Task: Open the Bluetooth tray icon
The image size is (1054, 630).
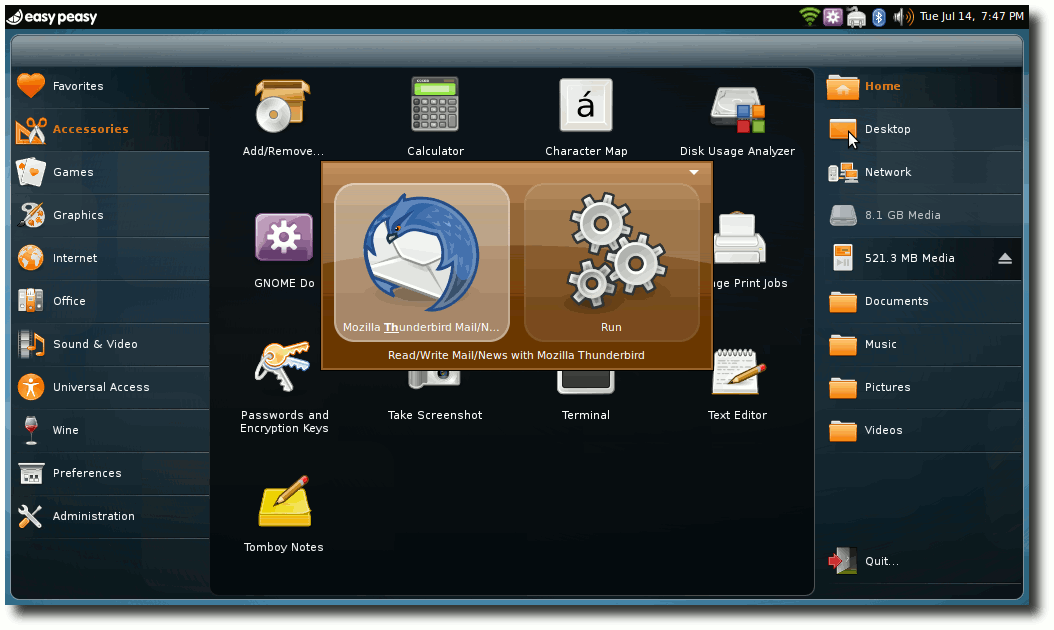Action: coord(879,17)
